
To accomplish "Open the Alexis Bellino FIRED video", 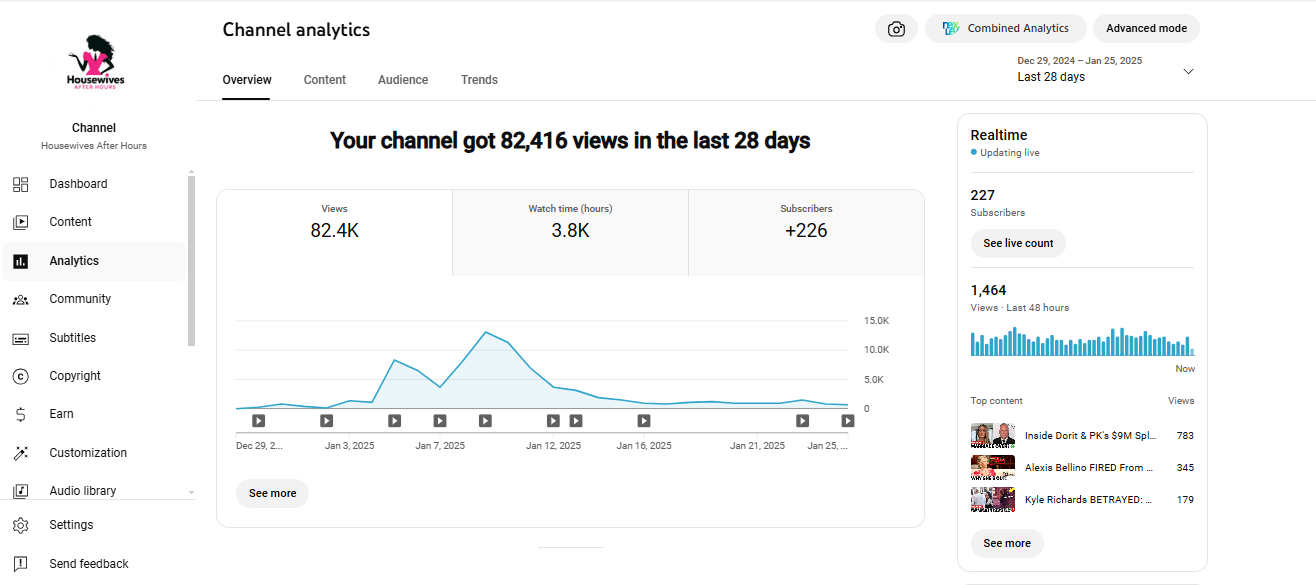I will [1089, 468].
